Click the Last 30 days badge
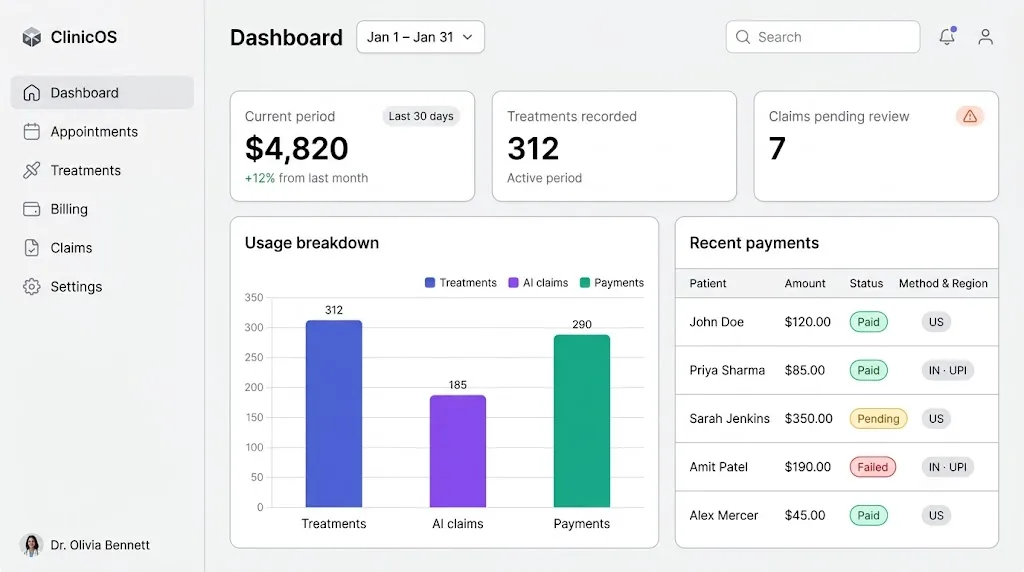This screenshot has height=572, width=1024. point(421,116)
